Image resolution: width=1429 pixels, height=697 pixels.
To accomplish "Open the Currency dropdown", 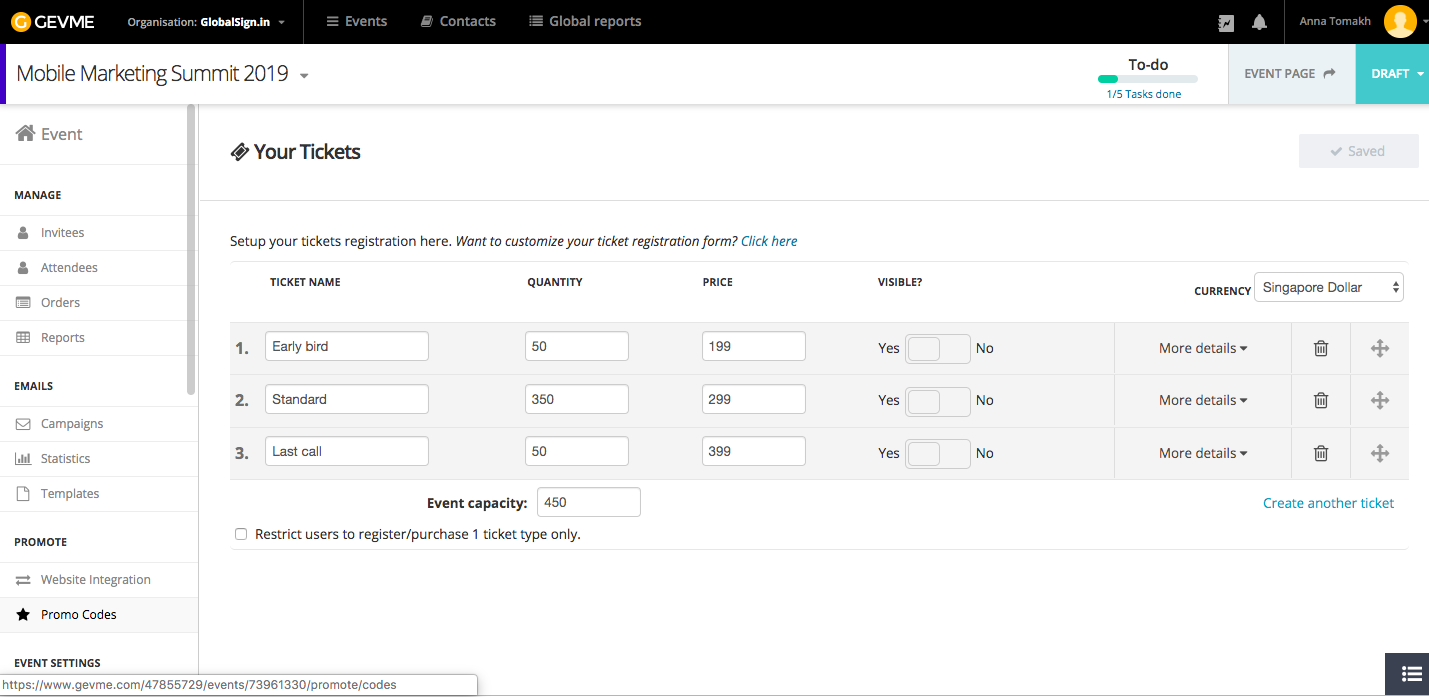I will 1328,287.
